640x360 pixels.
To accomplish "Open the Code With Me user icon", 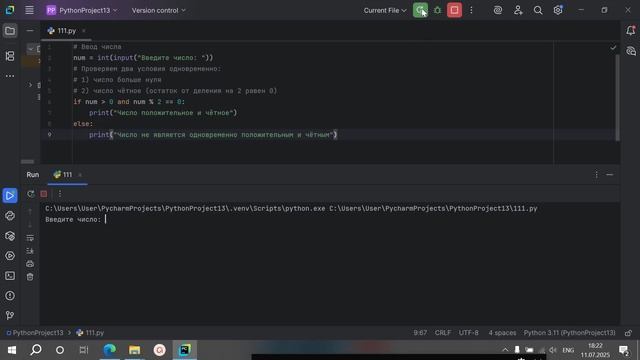I will (x=518, y=10).
